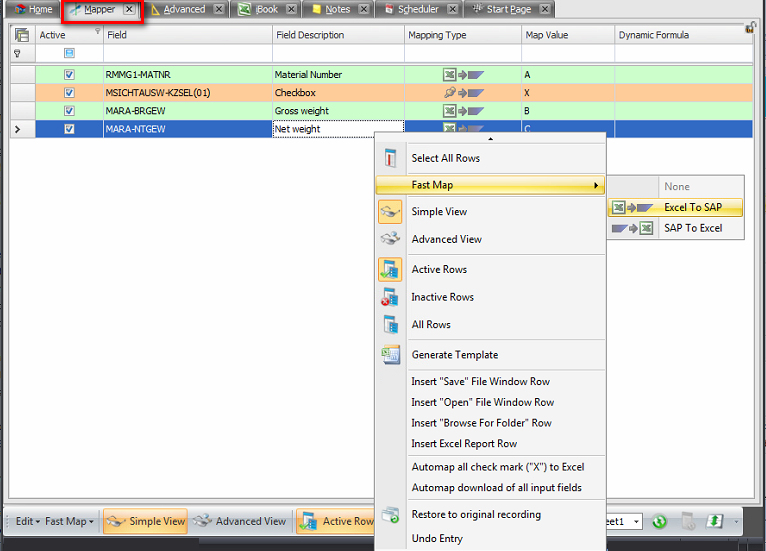This screenshot has height=551, width=766.
Task: Click the padlock icon at top-right of grid
Action: tap(750, 28)
